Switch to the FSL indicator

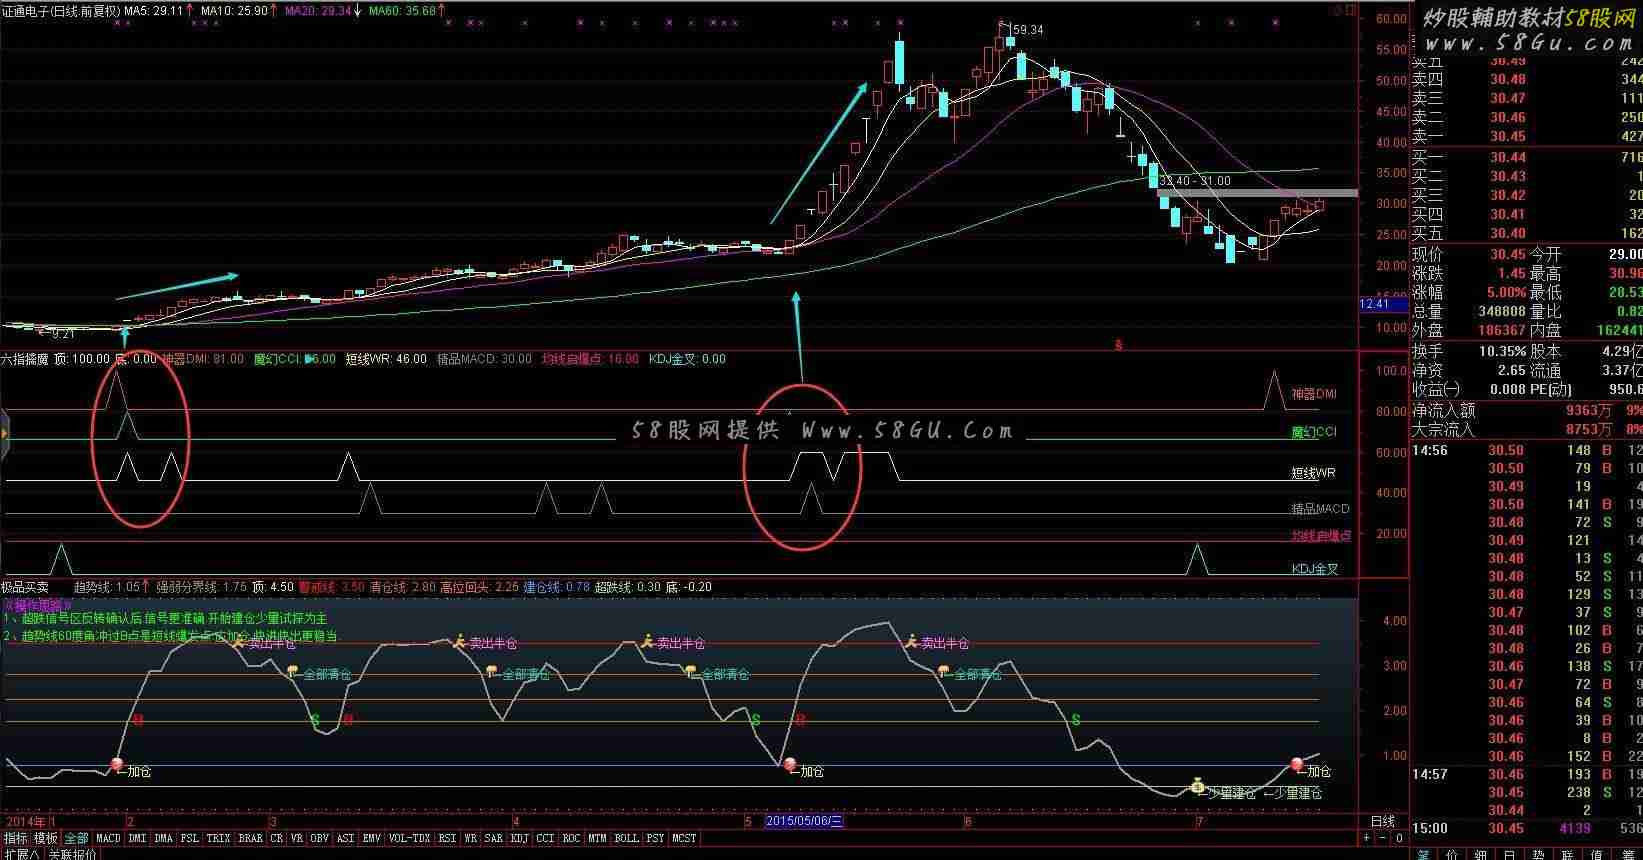(x=190, y=838)
